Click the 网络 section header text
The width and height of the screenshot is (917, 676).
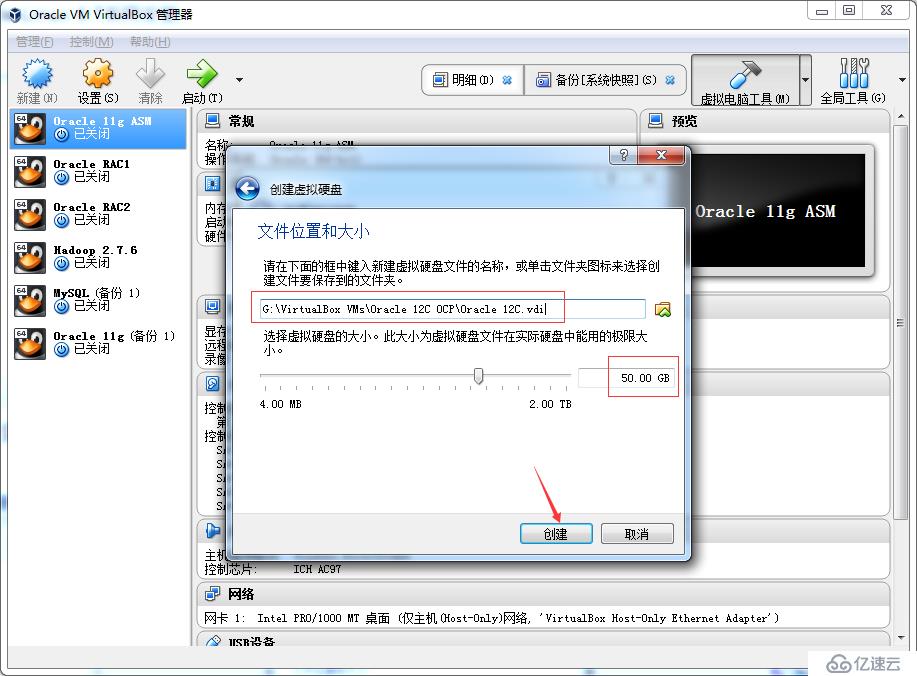coord(241,594)
